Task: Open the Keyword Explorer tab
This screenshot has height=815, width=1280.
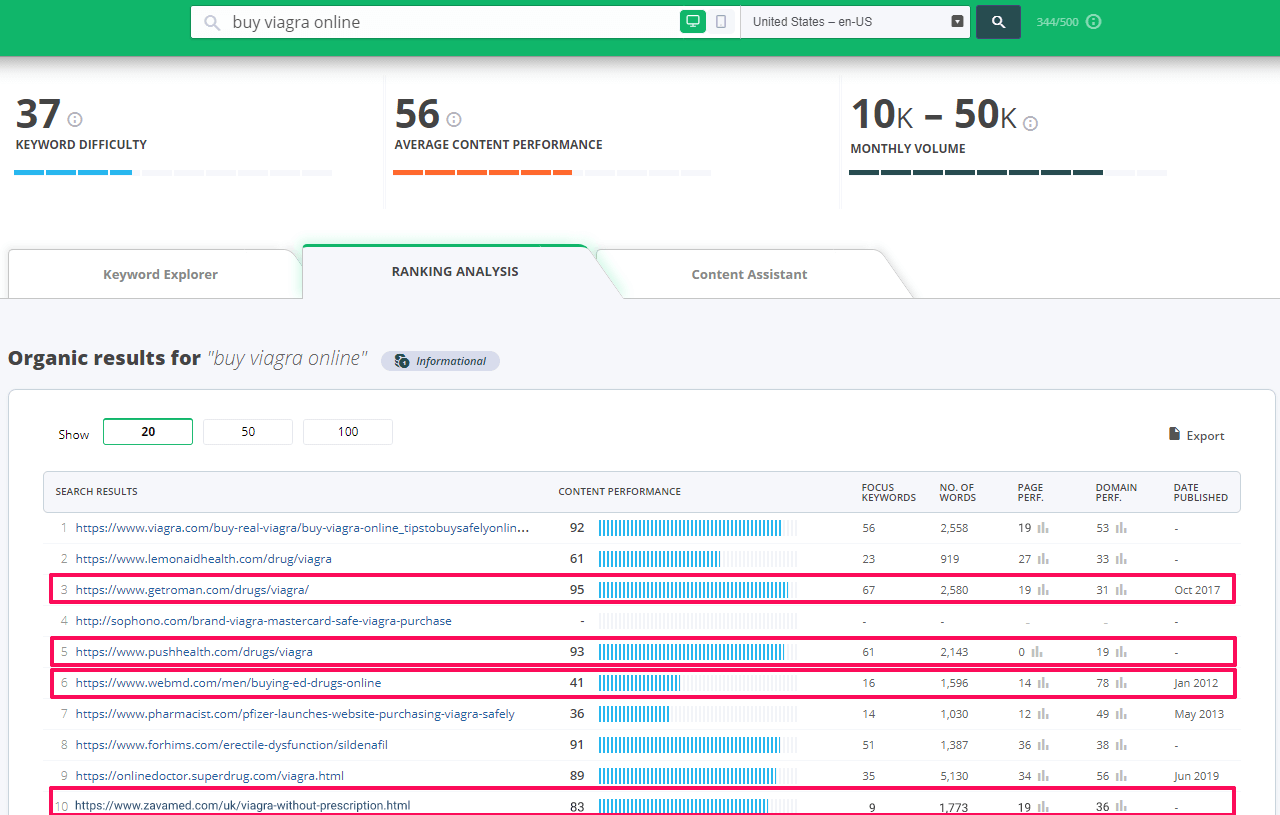Action: pos(160,274)
